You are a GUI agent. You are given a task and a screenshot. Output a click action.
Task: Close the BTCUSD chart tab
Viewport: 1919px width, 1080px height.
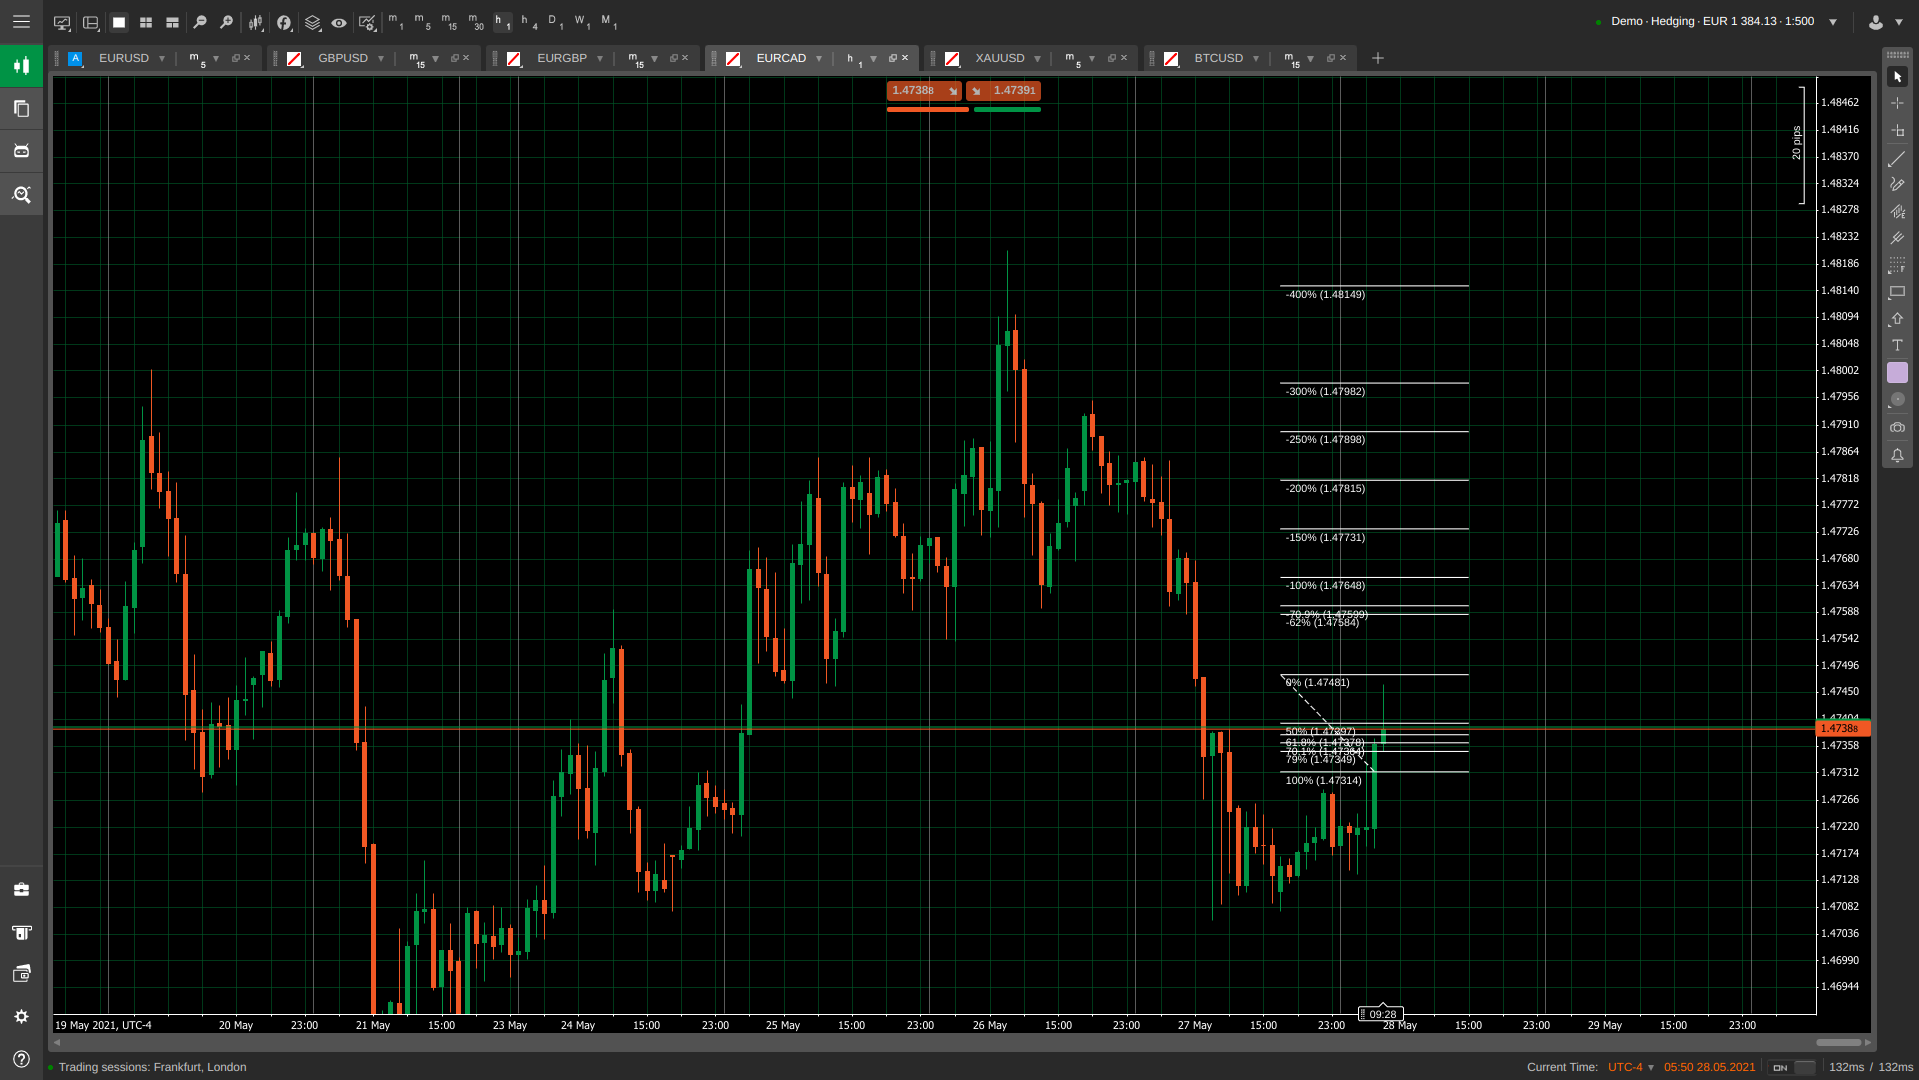coord(1343,58)
